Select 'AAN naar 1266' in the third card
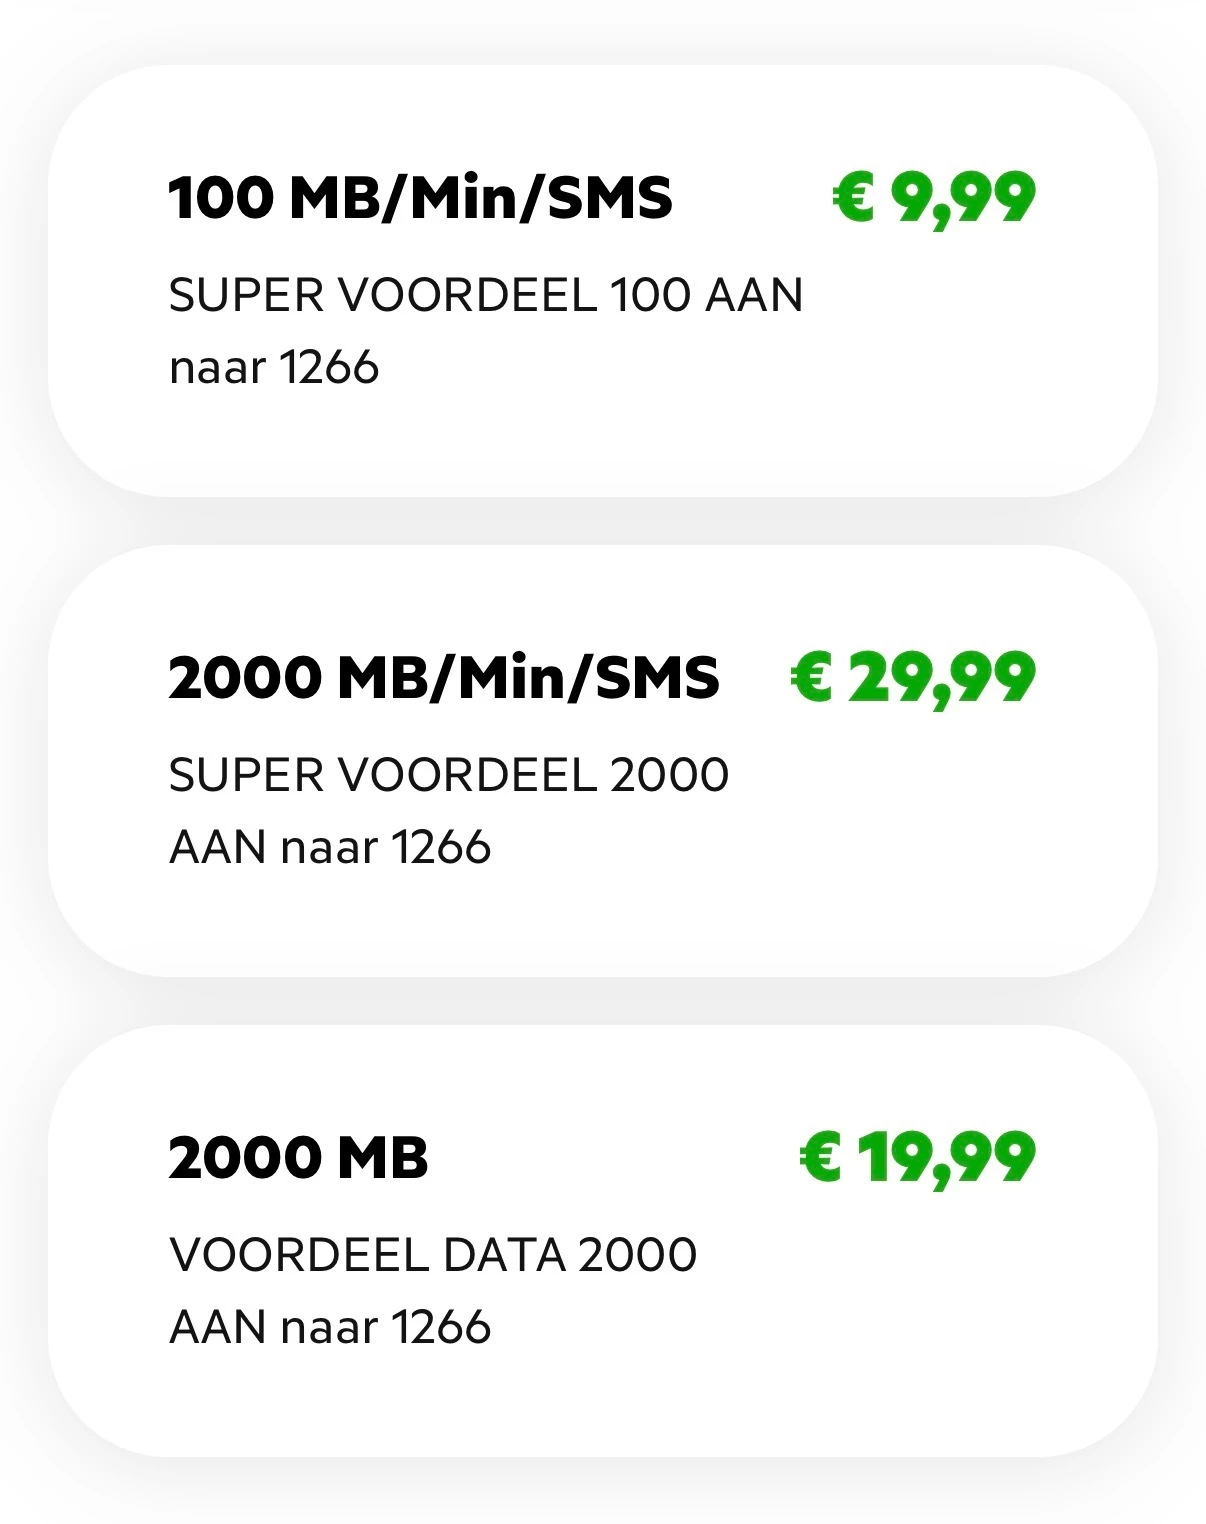The width and height of the screenshot is (1206, 1524). pyautogui.click(x=330, y=1327)
